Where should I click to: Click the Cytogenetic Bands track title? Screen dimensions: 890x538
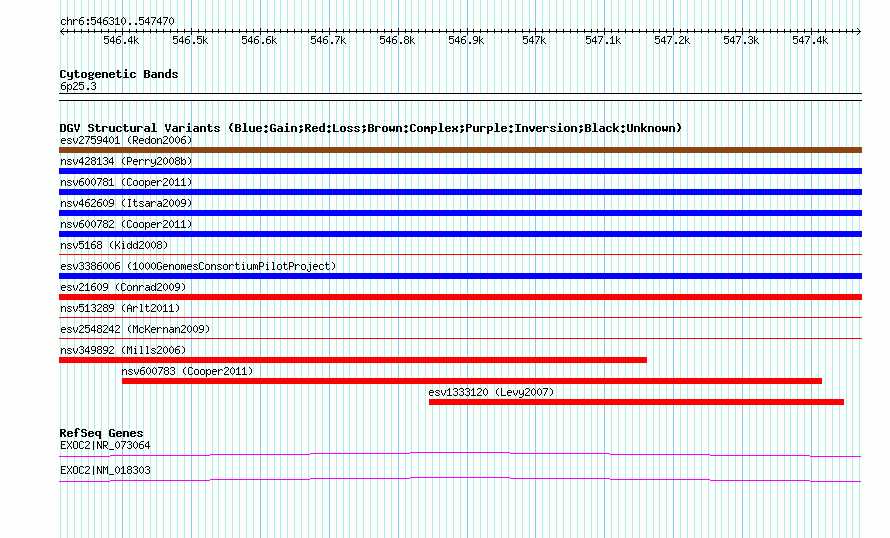(x=119, y=74)
